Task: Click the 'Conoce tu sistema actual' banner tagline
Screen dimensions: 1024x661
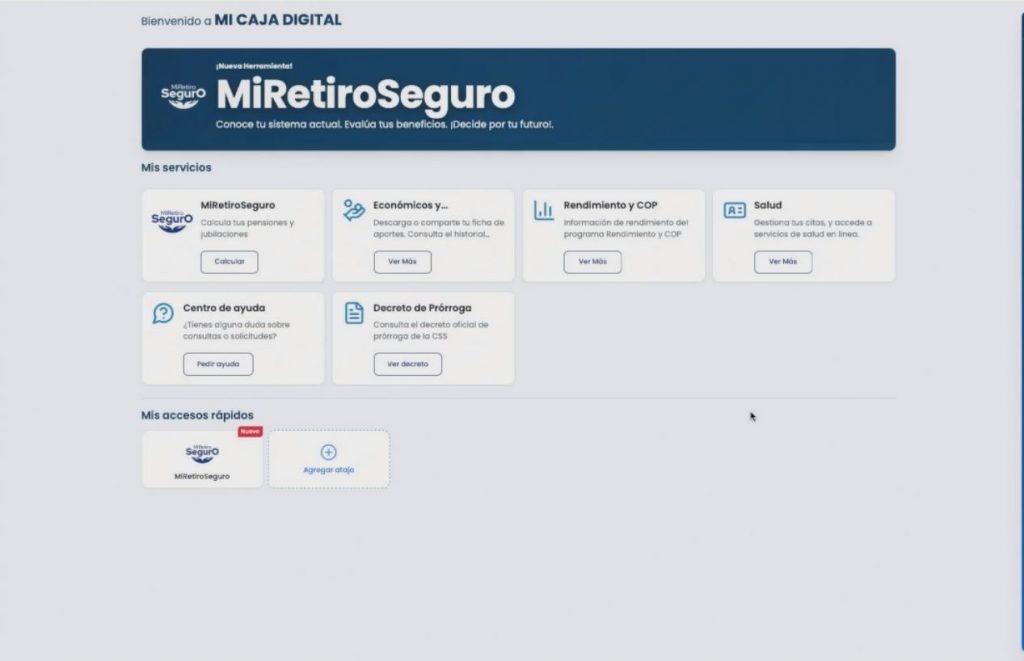Action: click(385, 124)
